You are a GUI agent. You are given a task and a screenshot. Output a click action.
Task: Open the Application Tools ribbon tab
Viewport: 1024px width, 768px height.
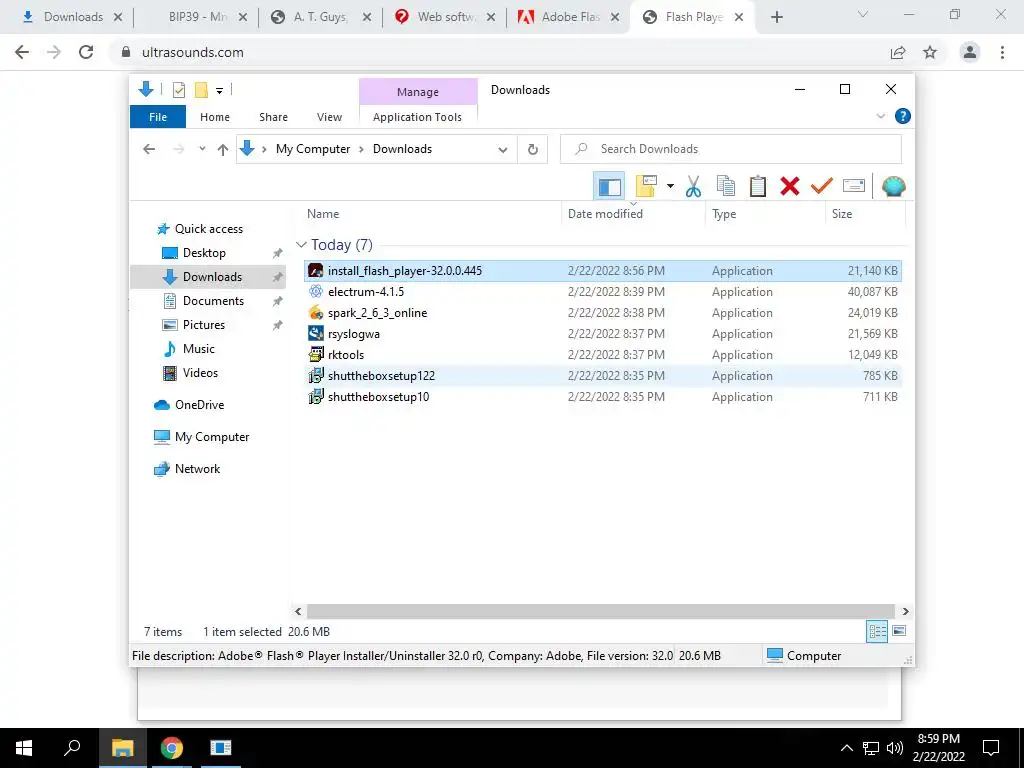pyautogui.click(x=417, y=117)
